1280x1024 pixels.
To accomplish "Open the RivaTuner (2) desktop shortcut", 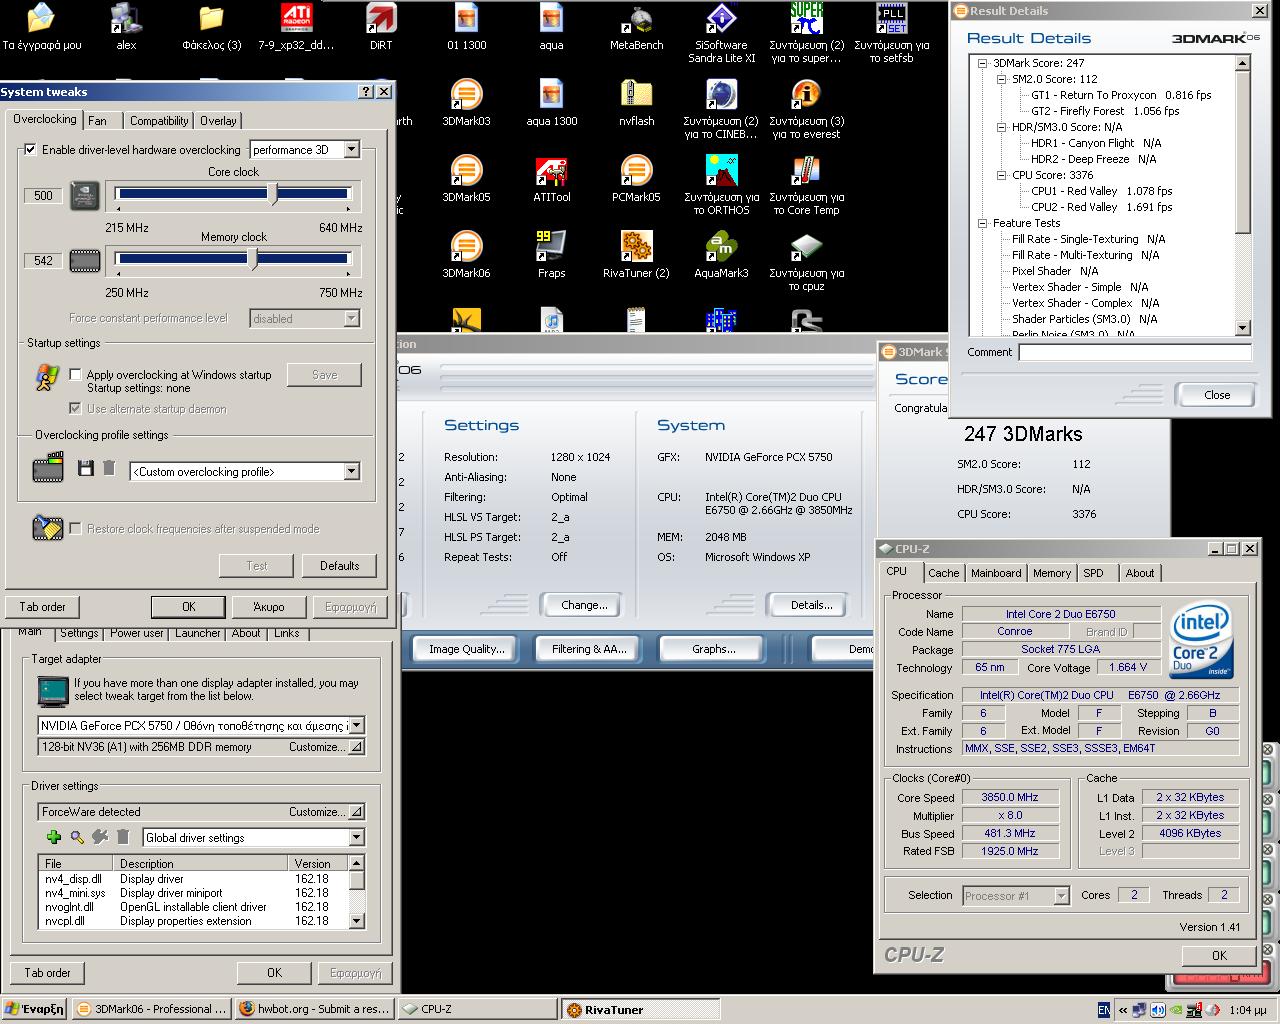I will pyautogui.click(x=636, y=255).
